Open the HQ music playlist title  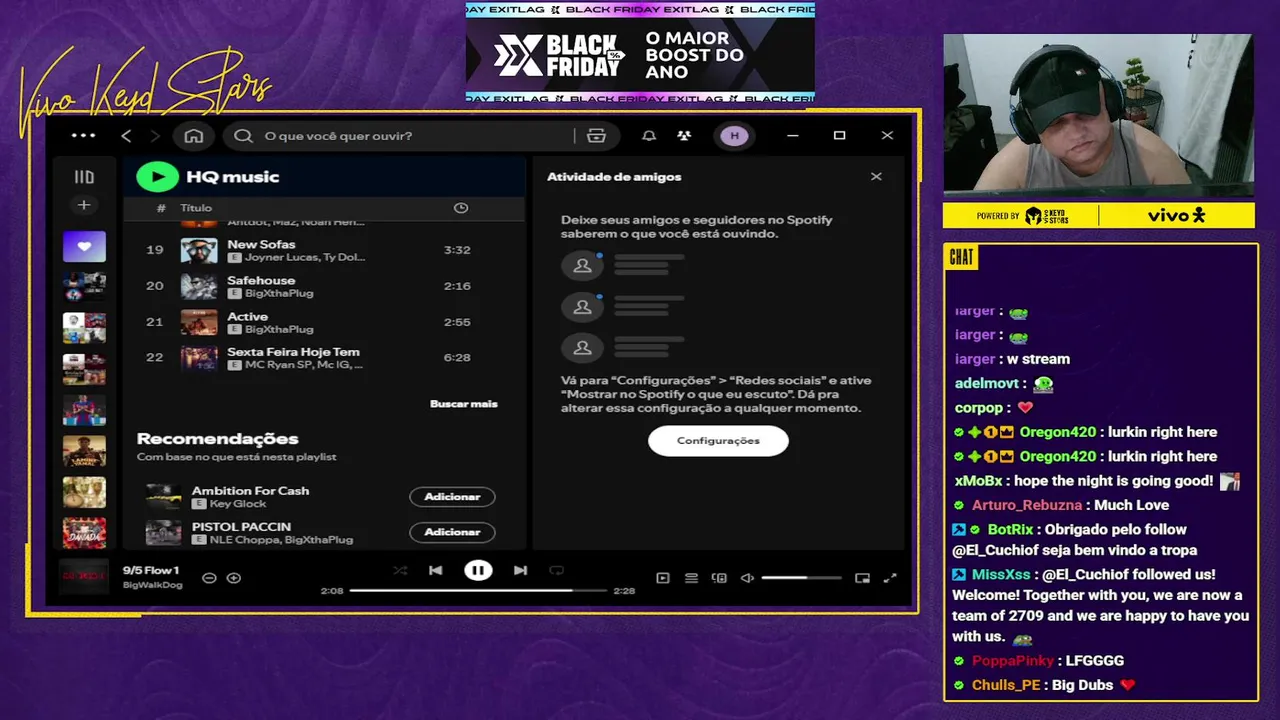[232, 177]
